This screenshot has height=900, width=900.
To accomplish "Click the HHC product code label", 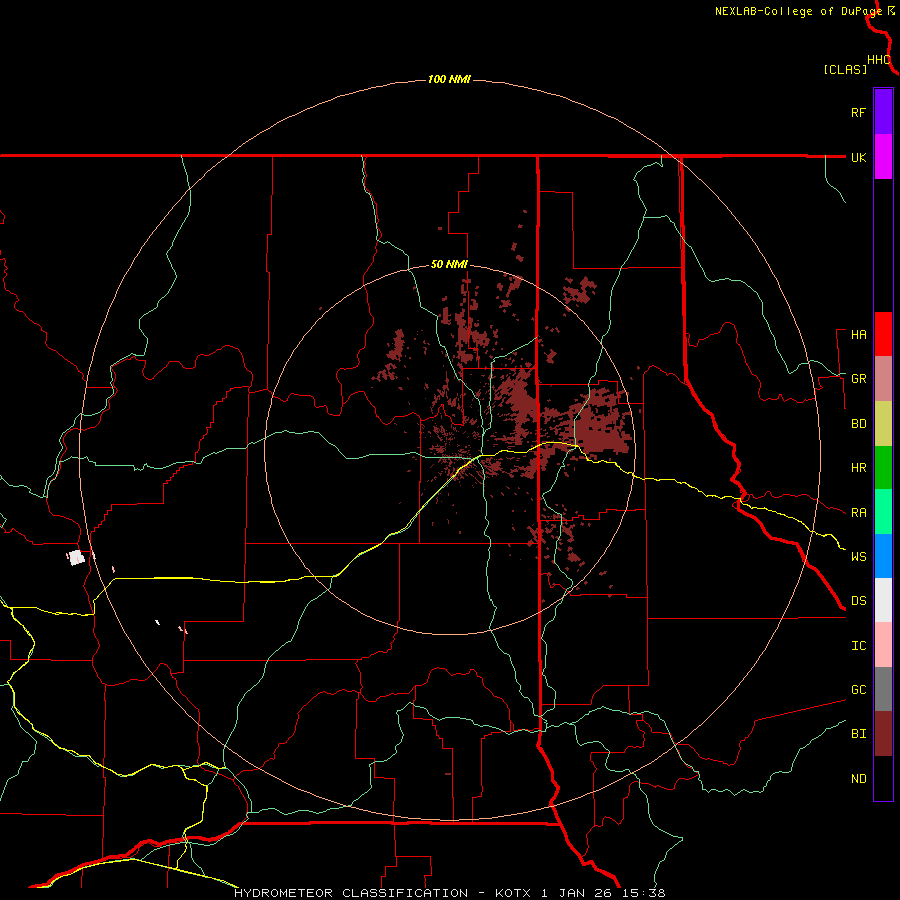I will point(878,60).
